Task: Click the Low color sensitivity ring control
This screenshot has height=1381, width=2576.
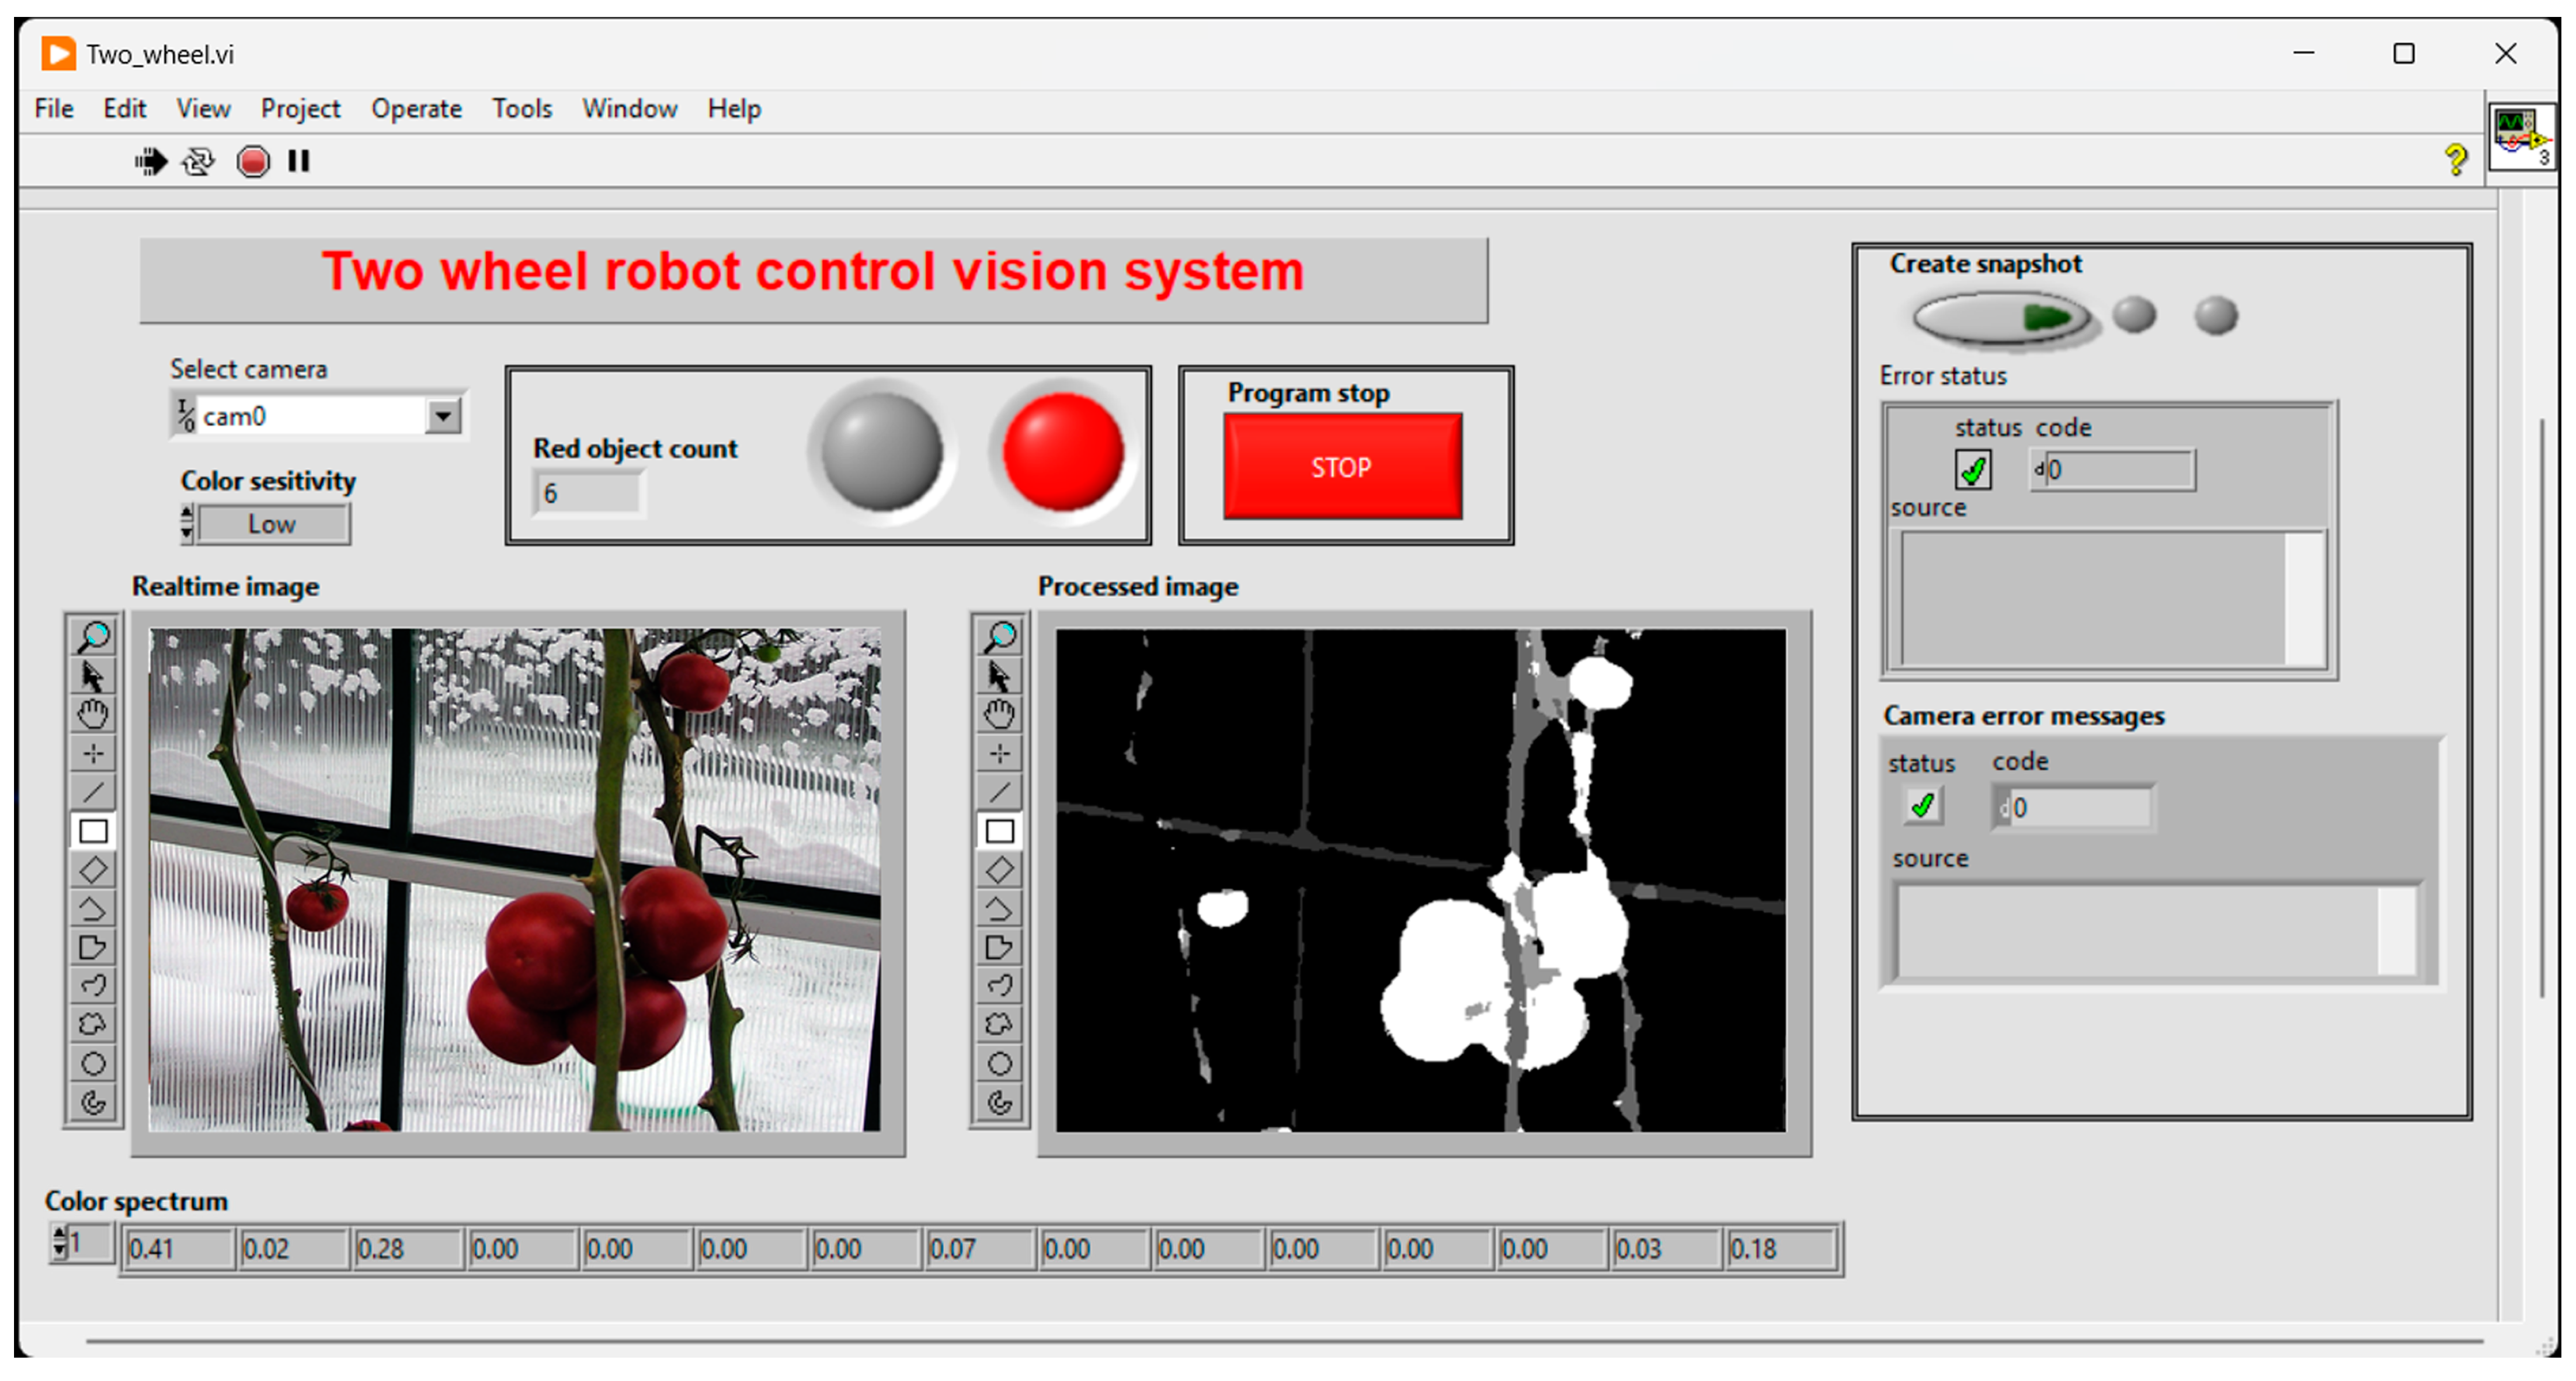Action: [x=273, y=524]
